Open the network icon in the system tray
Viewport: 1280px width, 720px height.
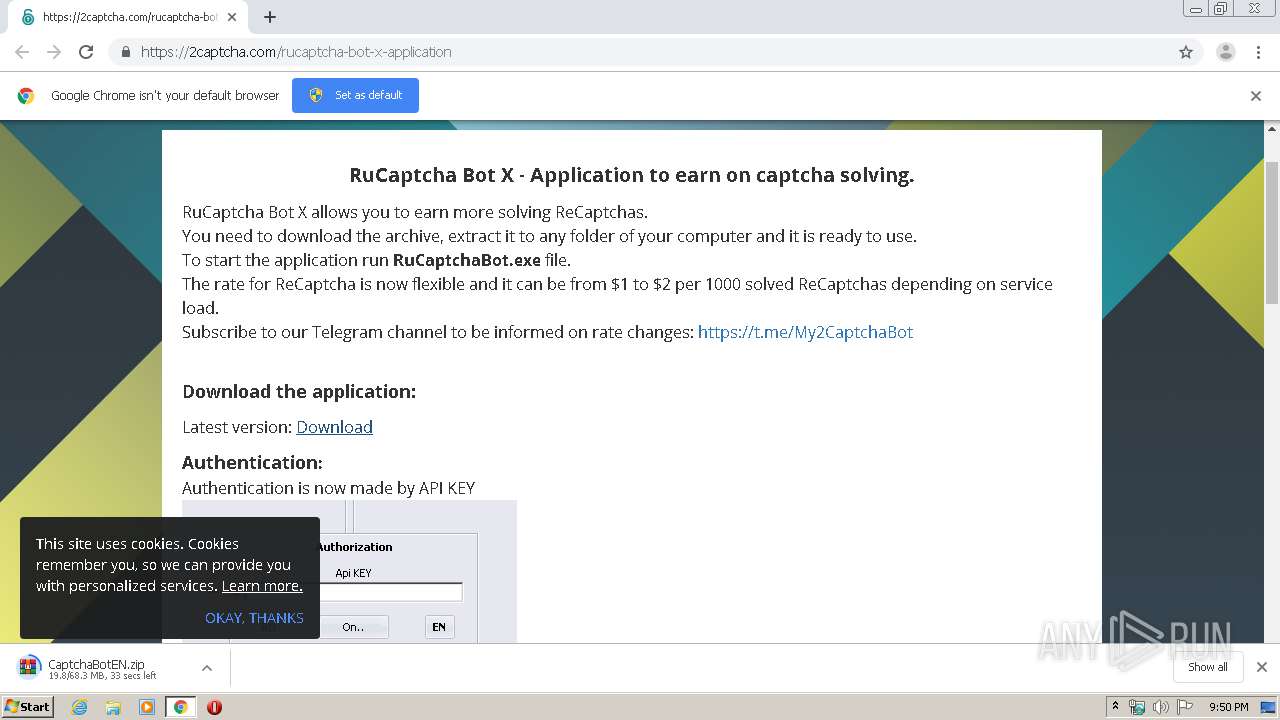point(1137,707)
